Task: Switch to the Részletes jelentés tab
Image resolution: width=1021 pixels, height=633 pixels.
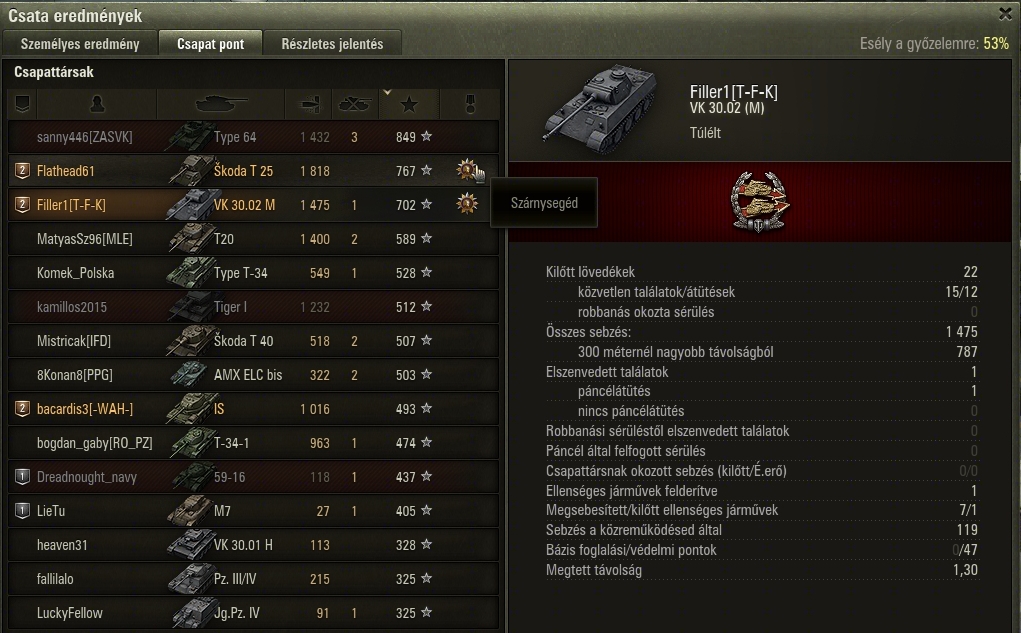Action: pos(332,44)
